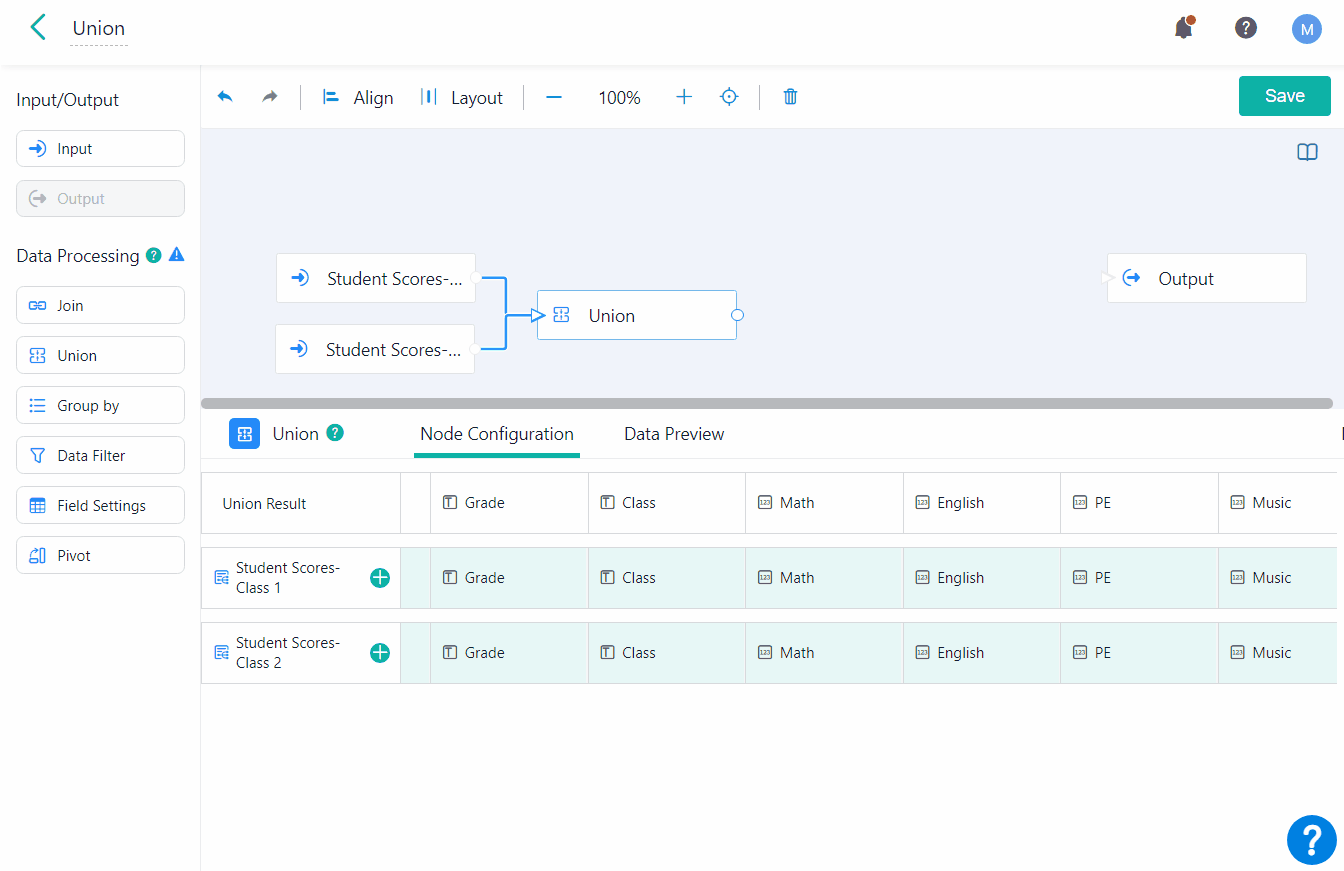Click Align in the toolbar

coord(358,97)
